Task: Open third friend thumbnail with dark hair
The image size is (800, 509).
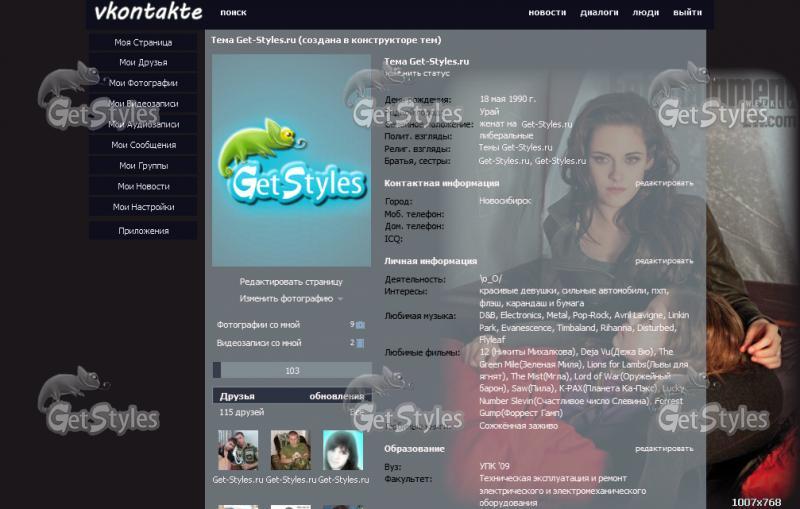Action: click(343, 450)
